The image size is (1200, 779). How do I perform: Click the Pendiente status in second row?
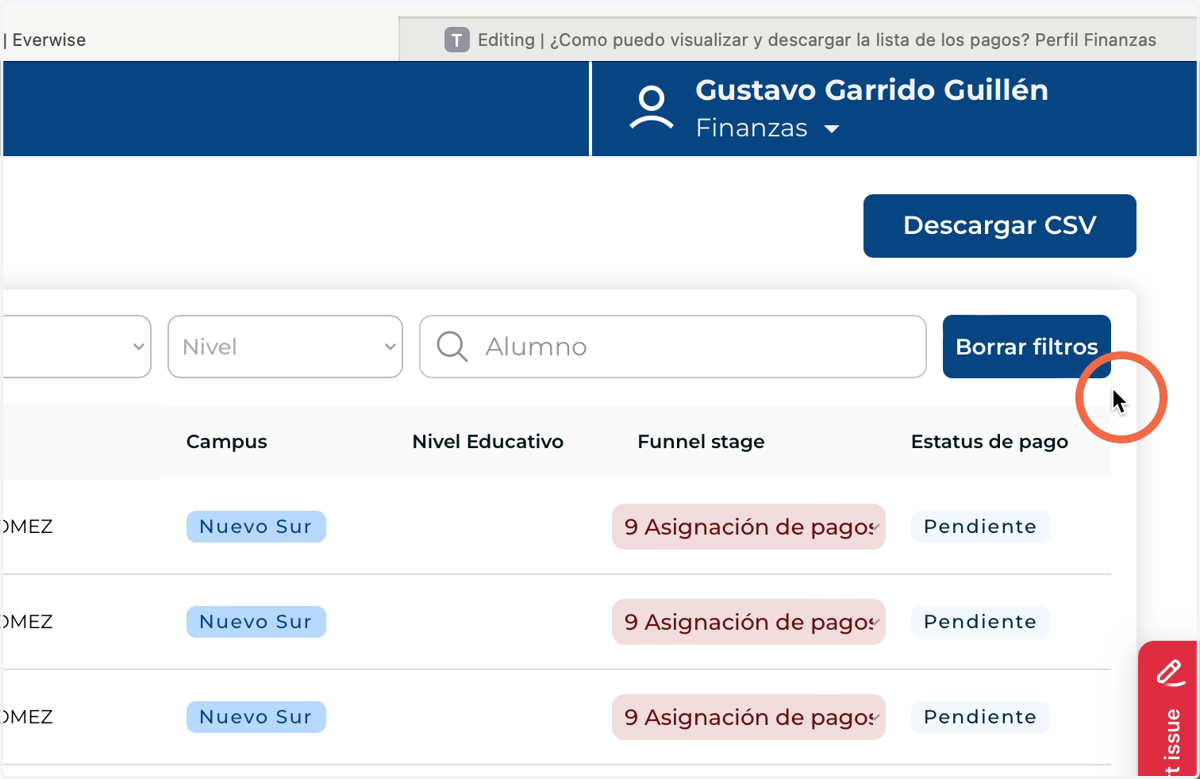[980, 621]
